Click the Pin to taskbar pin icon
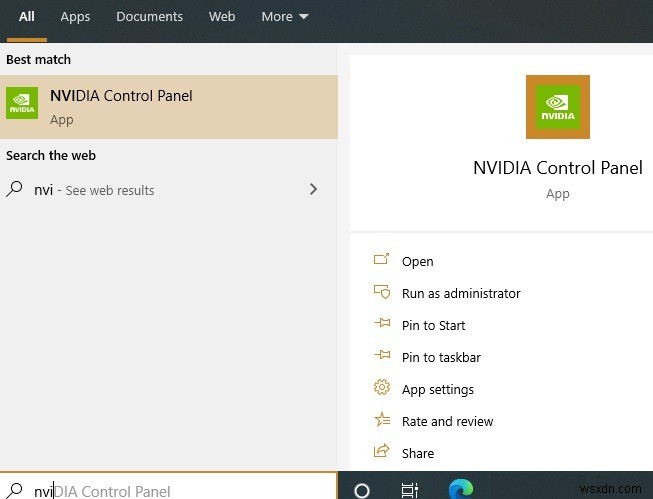Image resolution: width=653 pixels, height=499 pixels. point(381,356)
